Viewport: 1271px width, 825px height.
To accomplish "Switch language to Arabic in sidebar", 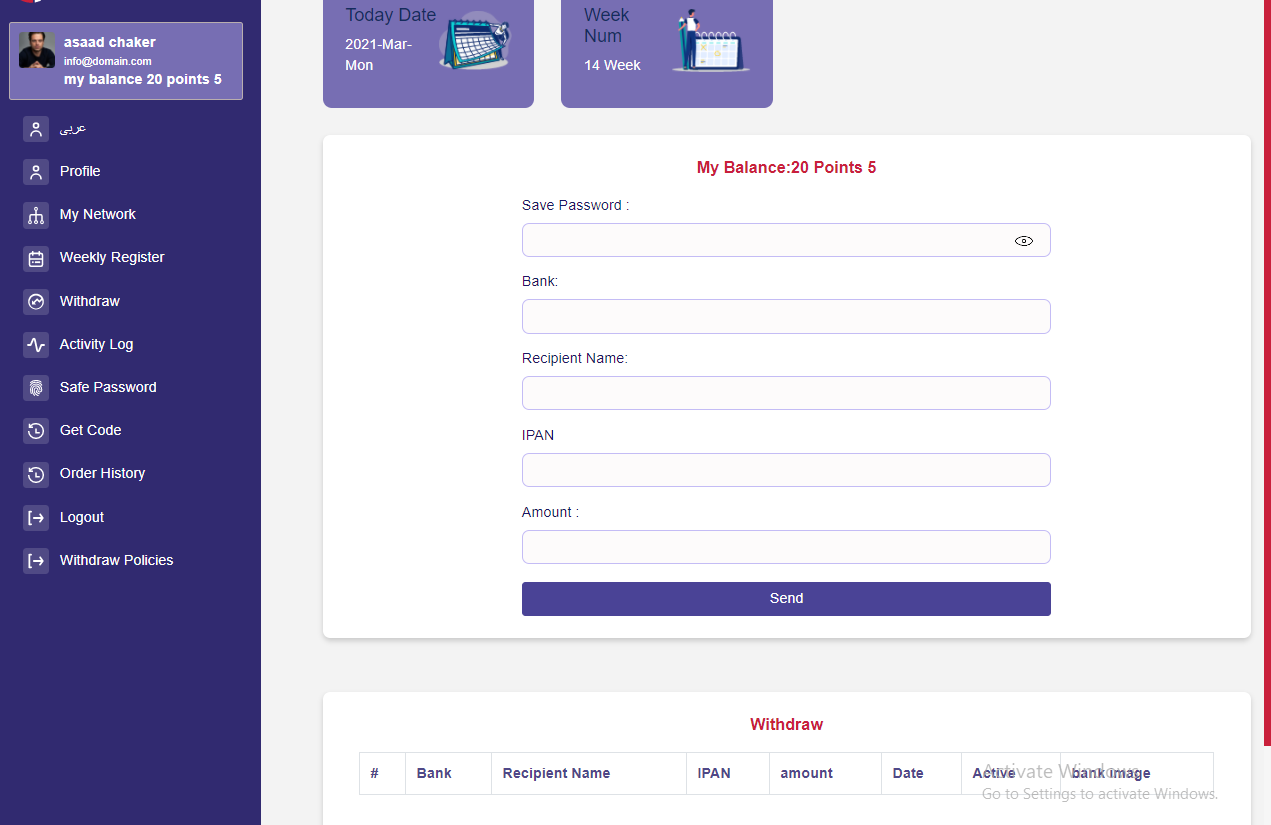I will tap(73, 128).
